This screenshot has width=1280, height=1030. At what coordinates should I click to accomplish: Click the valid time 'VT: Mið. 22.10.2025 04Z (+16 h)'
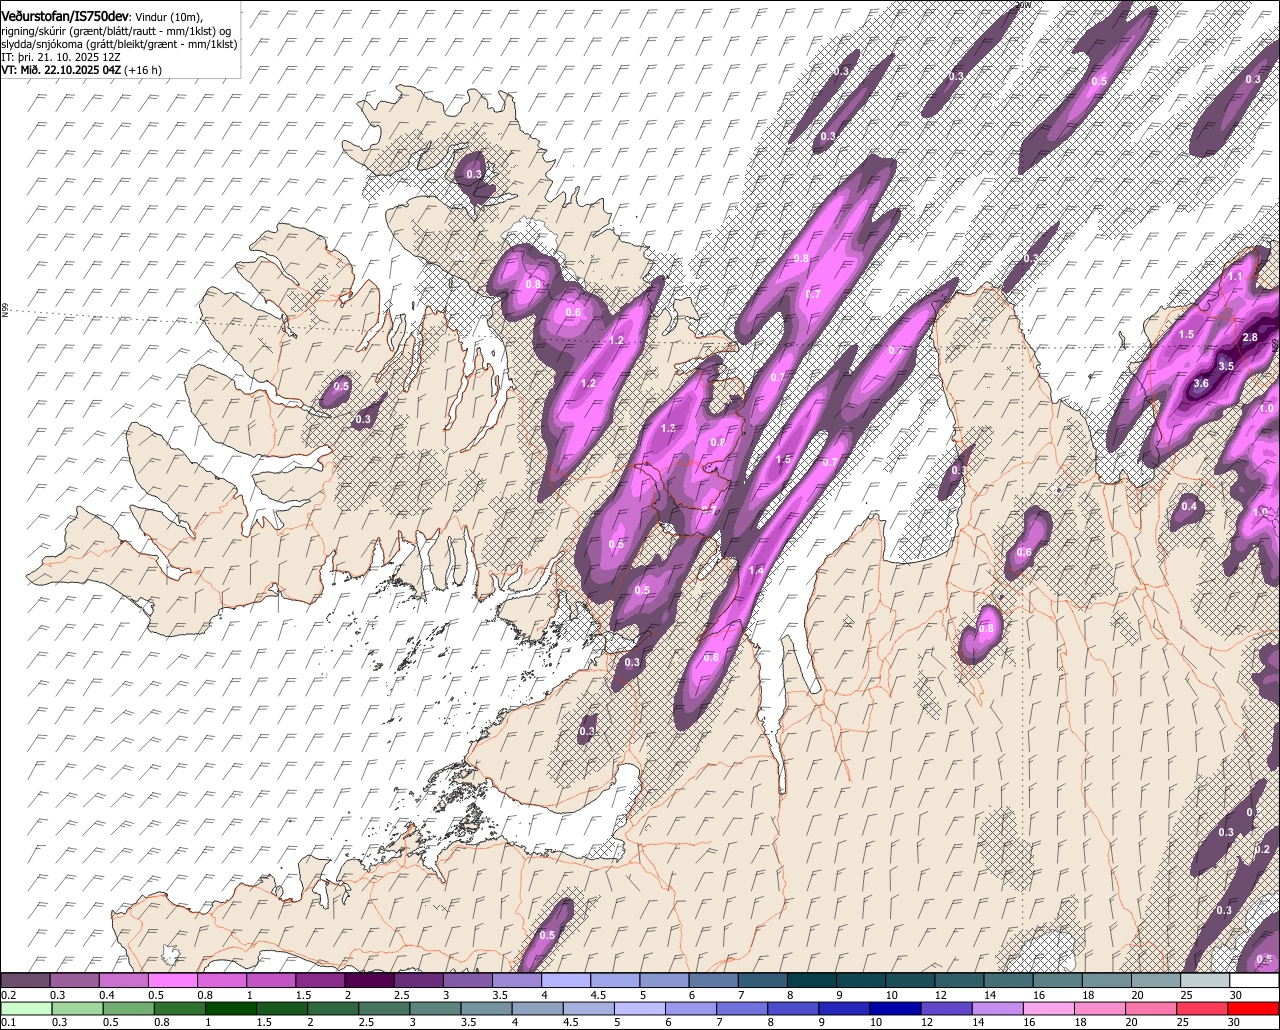click(82, 70)
